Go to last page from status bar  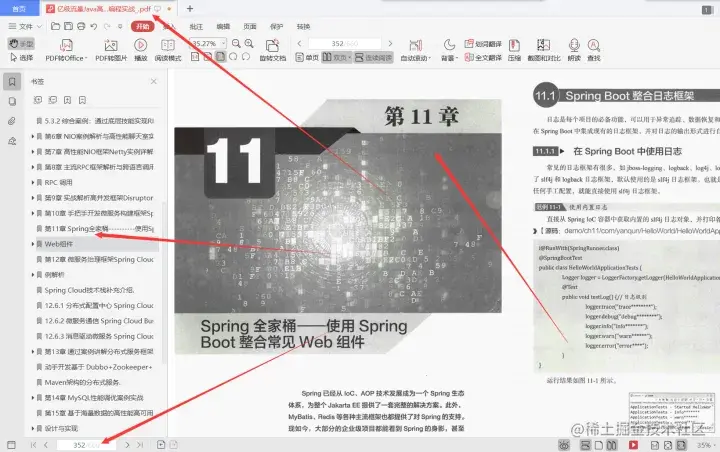pyautogui.click(x=140, y=445)
